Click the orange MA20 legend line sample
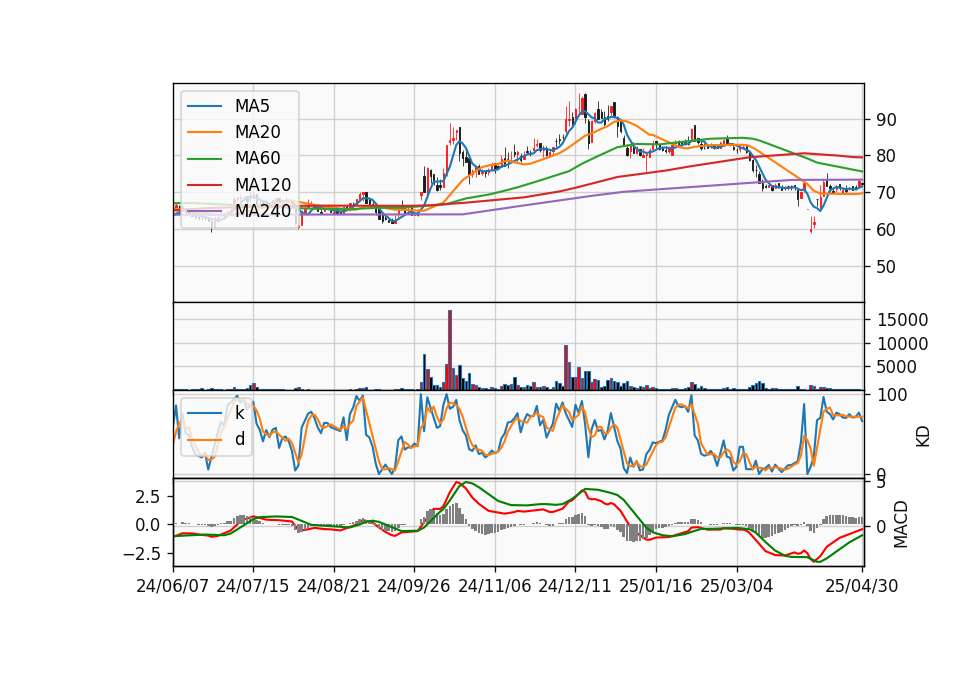This screenshot has width=960, height=690. (204, 132)
